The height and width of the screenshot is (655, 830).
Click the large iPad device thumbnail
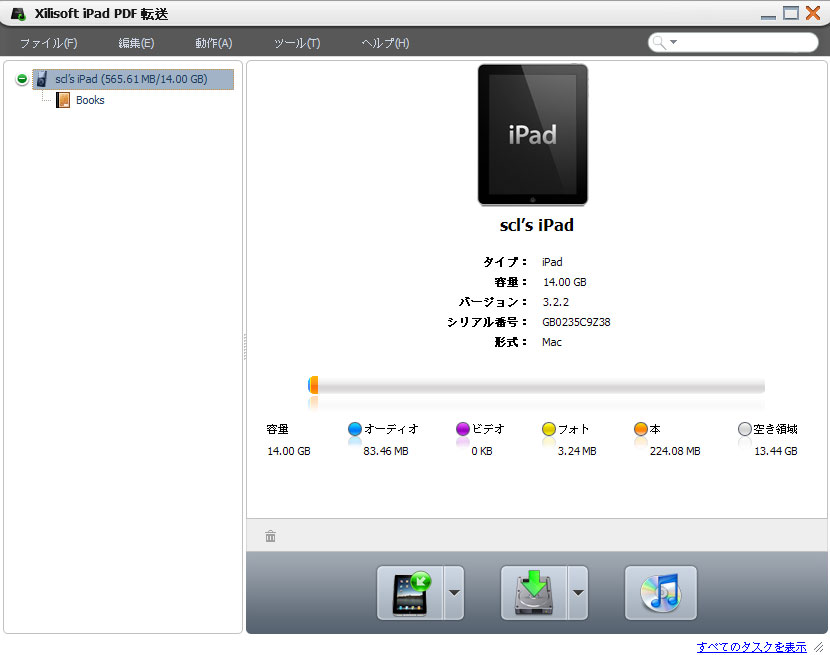(x=532, y=135)
